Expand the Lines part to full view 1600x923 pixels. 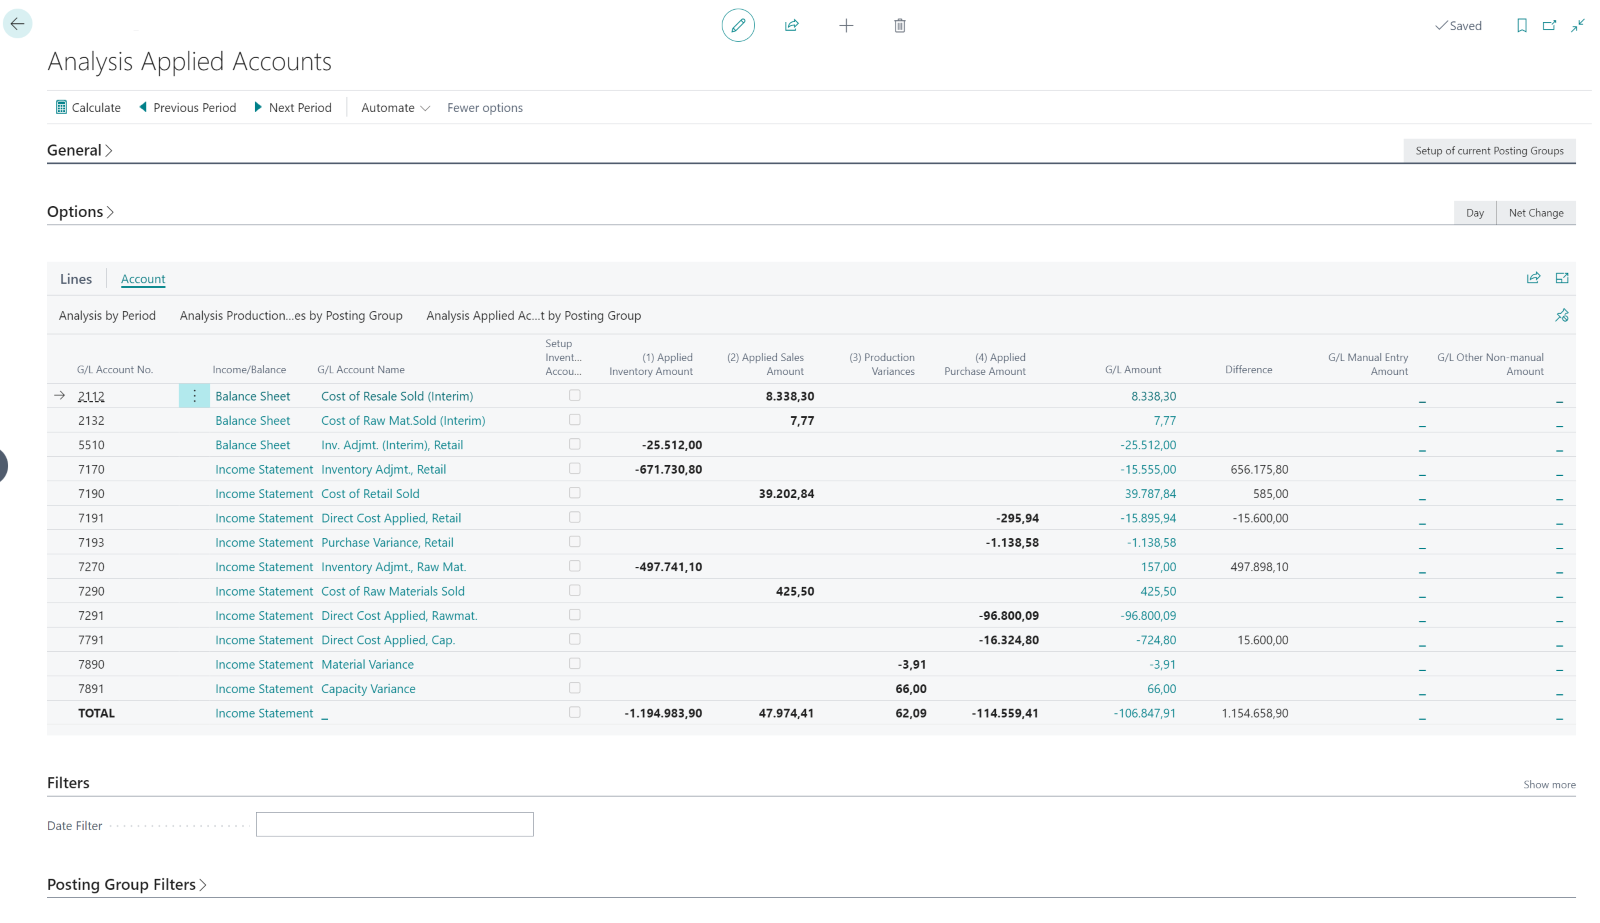1562,278
